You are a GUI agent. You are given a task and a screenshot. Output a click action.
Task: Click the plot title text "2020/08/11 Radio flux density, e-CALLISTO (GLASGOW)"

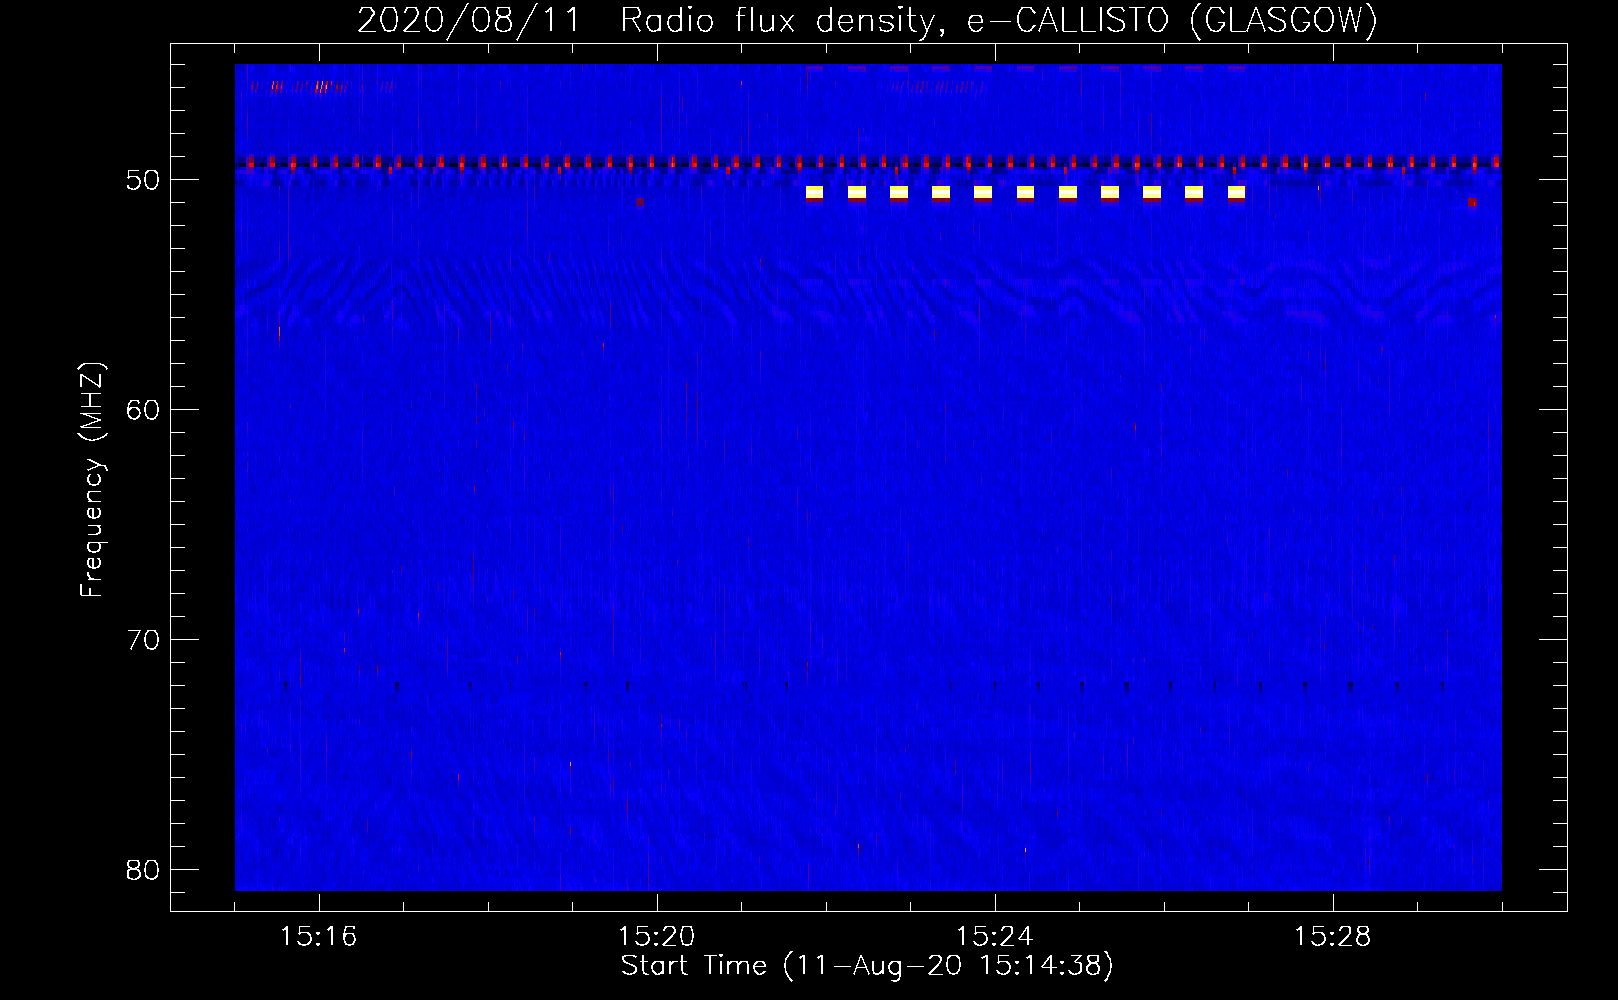click(867, 20)
